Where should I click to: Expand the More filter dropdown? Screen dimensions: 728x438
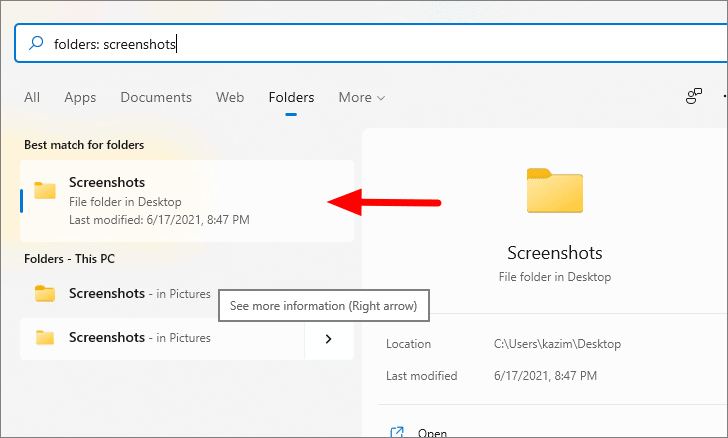362,97
